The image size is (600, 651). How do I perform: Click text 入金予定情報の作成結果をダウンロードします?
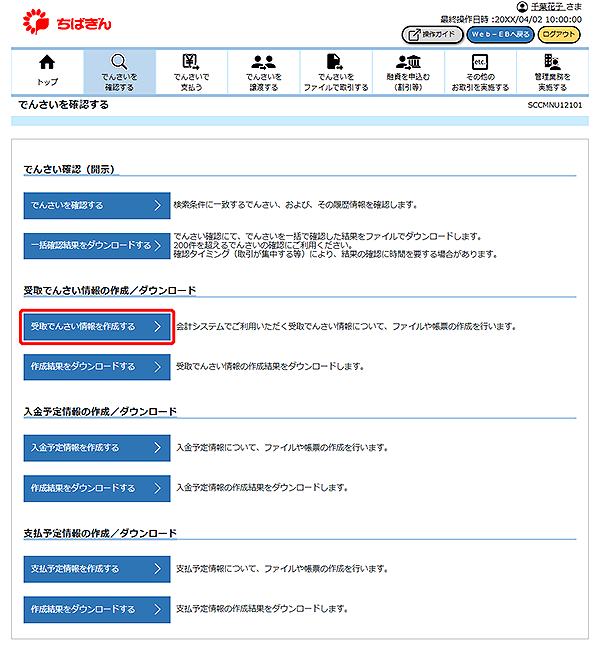262,487
